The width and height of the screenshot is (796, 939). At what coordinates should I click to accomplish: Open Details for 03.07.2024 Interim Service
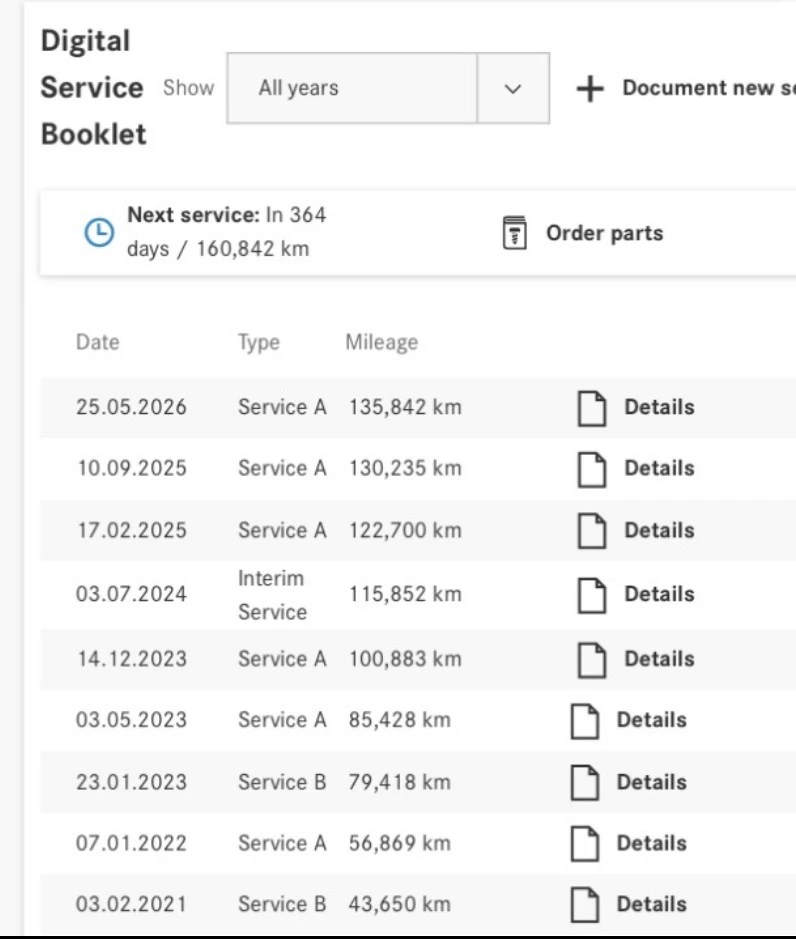pyautogui.click(x=659, y=594)
